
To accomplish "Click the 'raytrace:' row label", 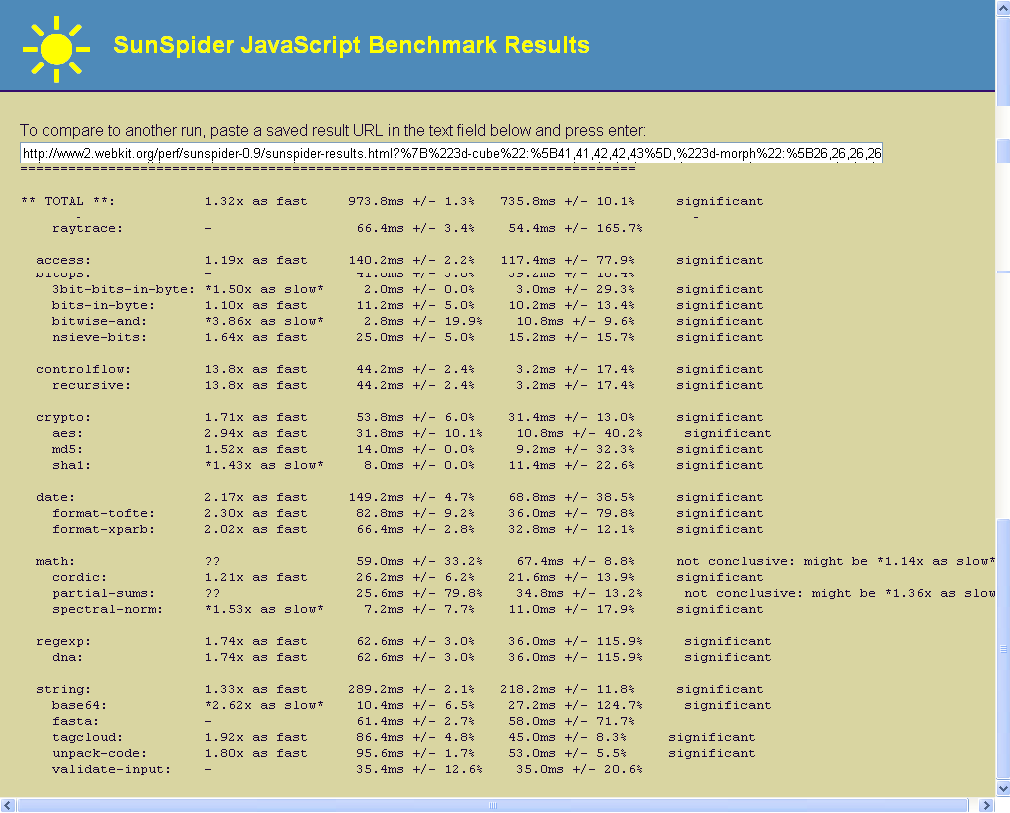I will click(87, 229).
